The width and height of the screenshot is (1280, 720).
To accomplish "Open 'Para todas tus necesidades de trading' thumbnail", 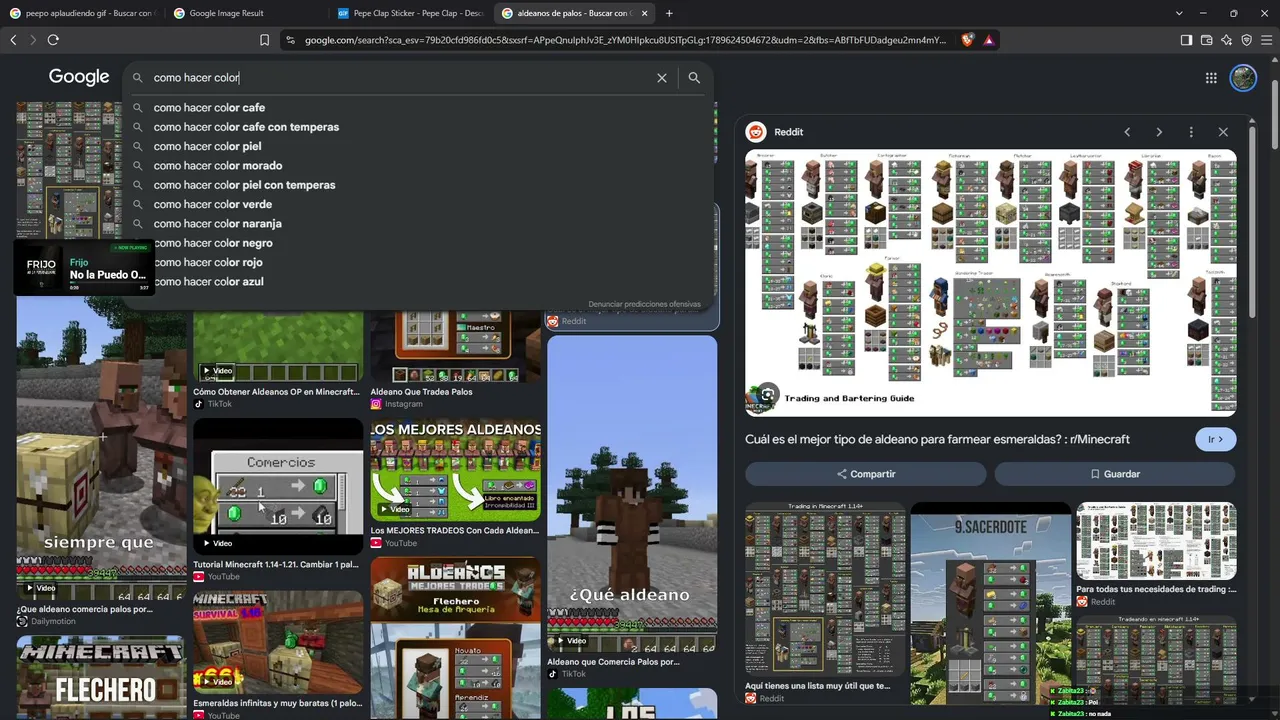I will [1156, 541].
